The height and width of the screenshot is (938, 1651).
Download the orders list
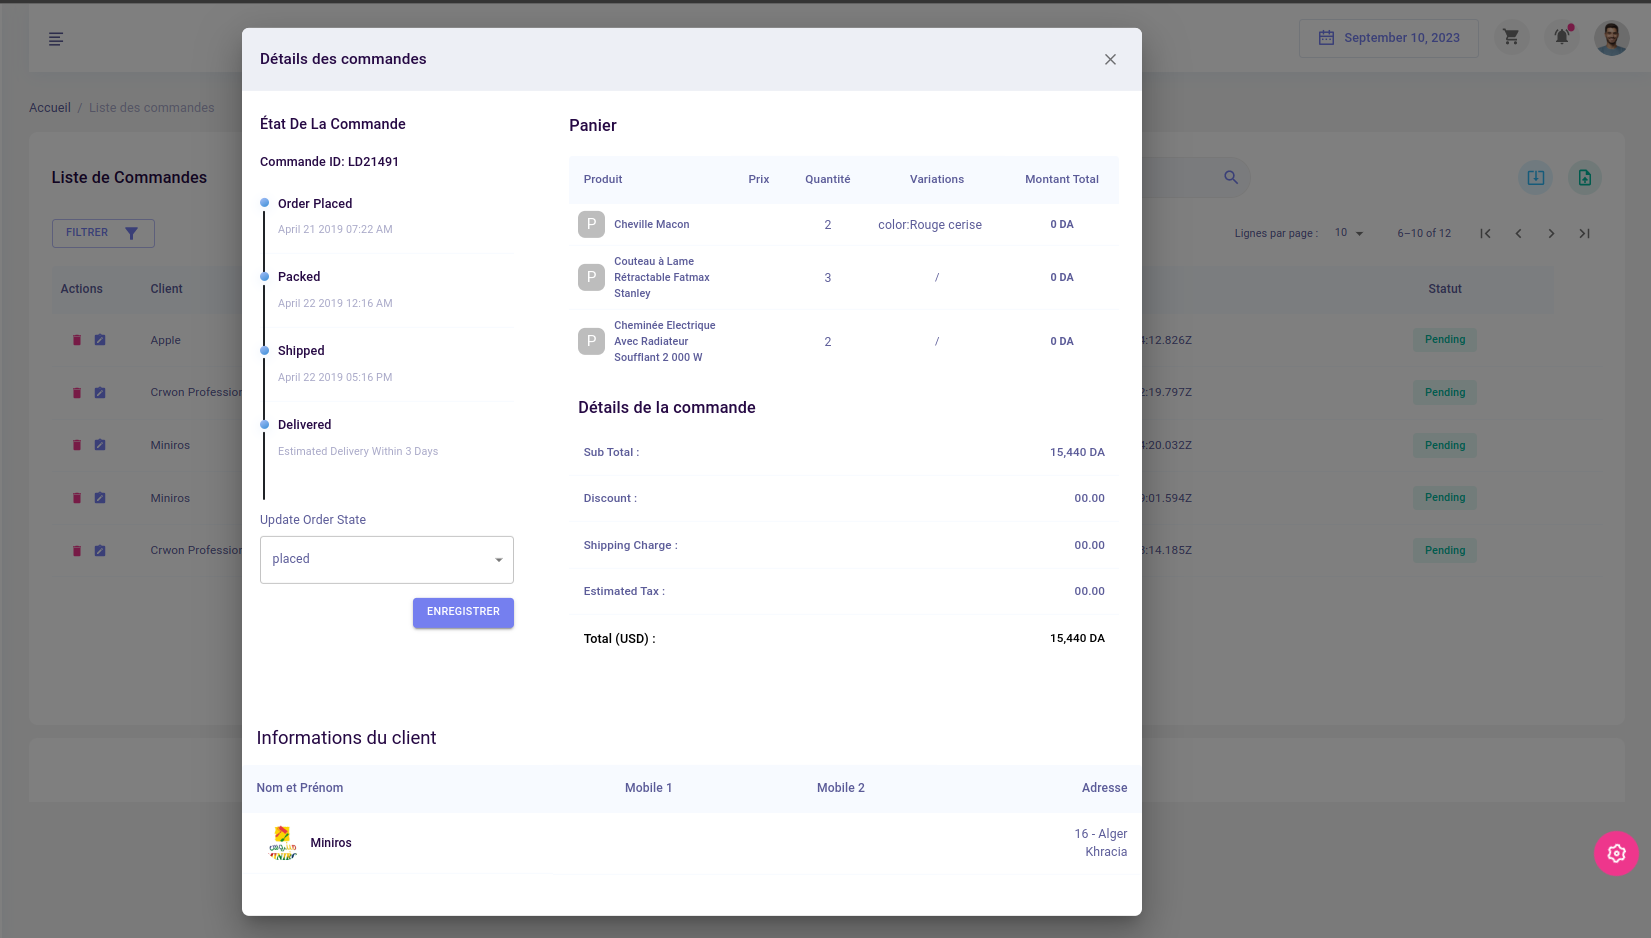[1536, 178]
